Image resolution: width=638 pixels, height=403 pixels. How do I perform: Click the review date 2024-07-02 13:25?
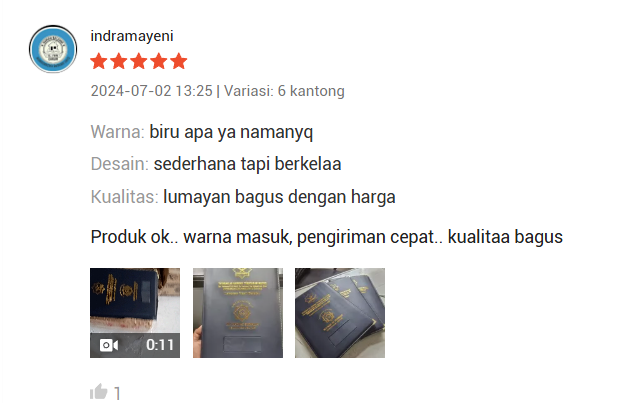(151, 91)
